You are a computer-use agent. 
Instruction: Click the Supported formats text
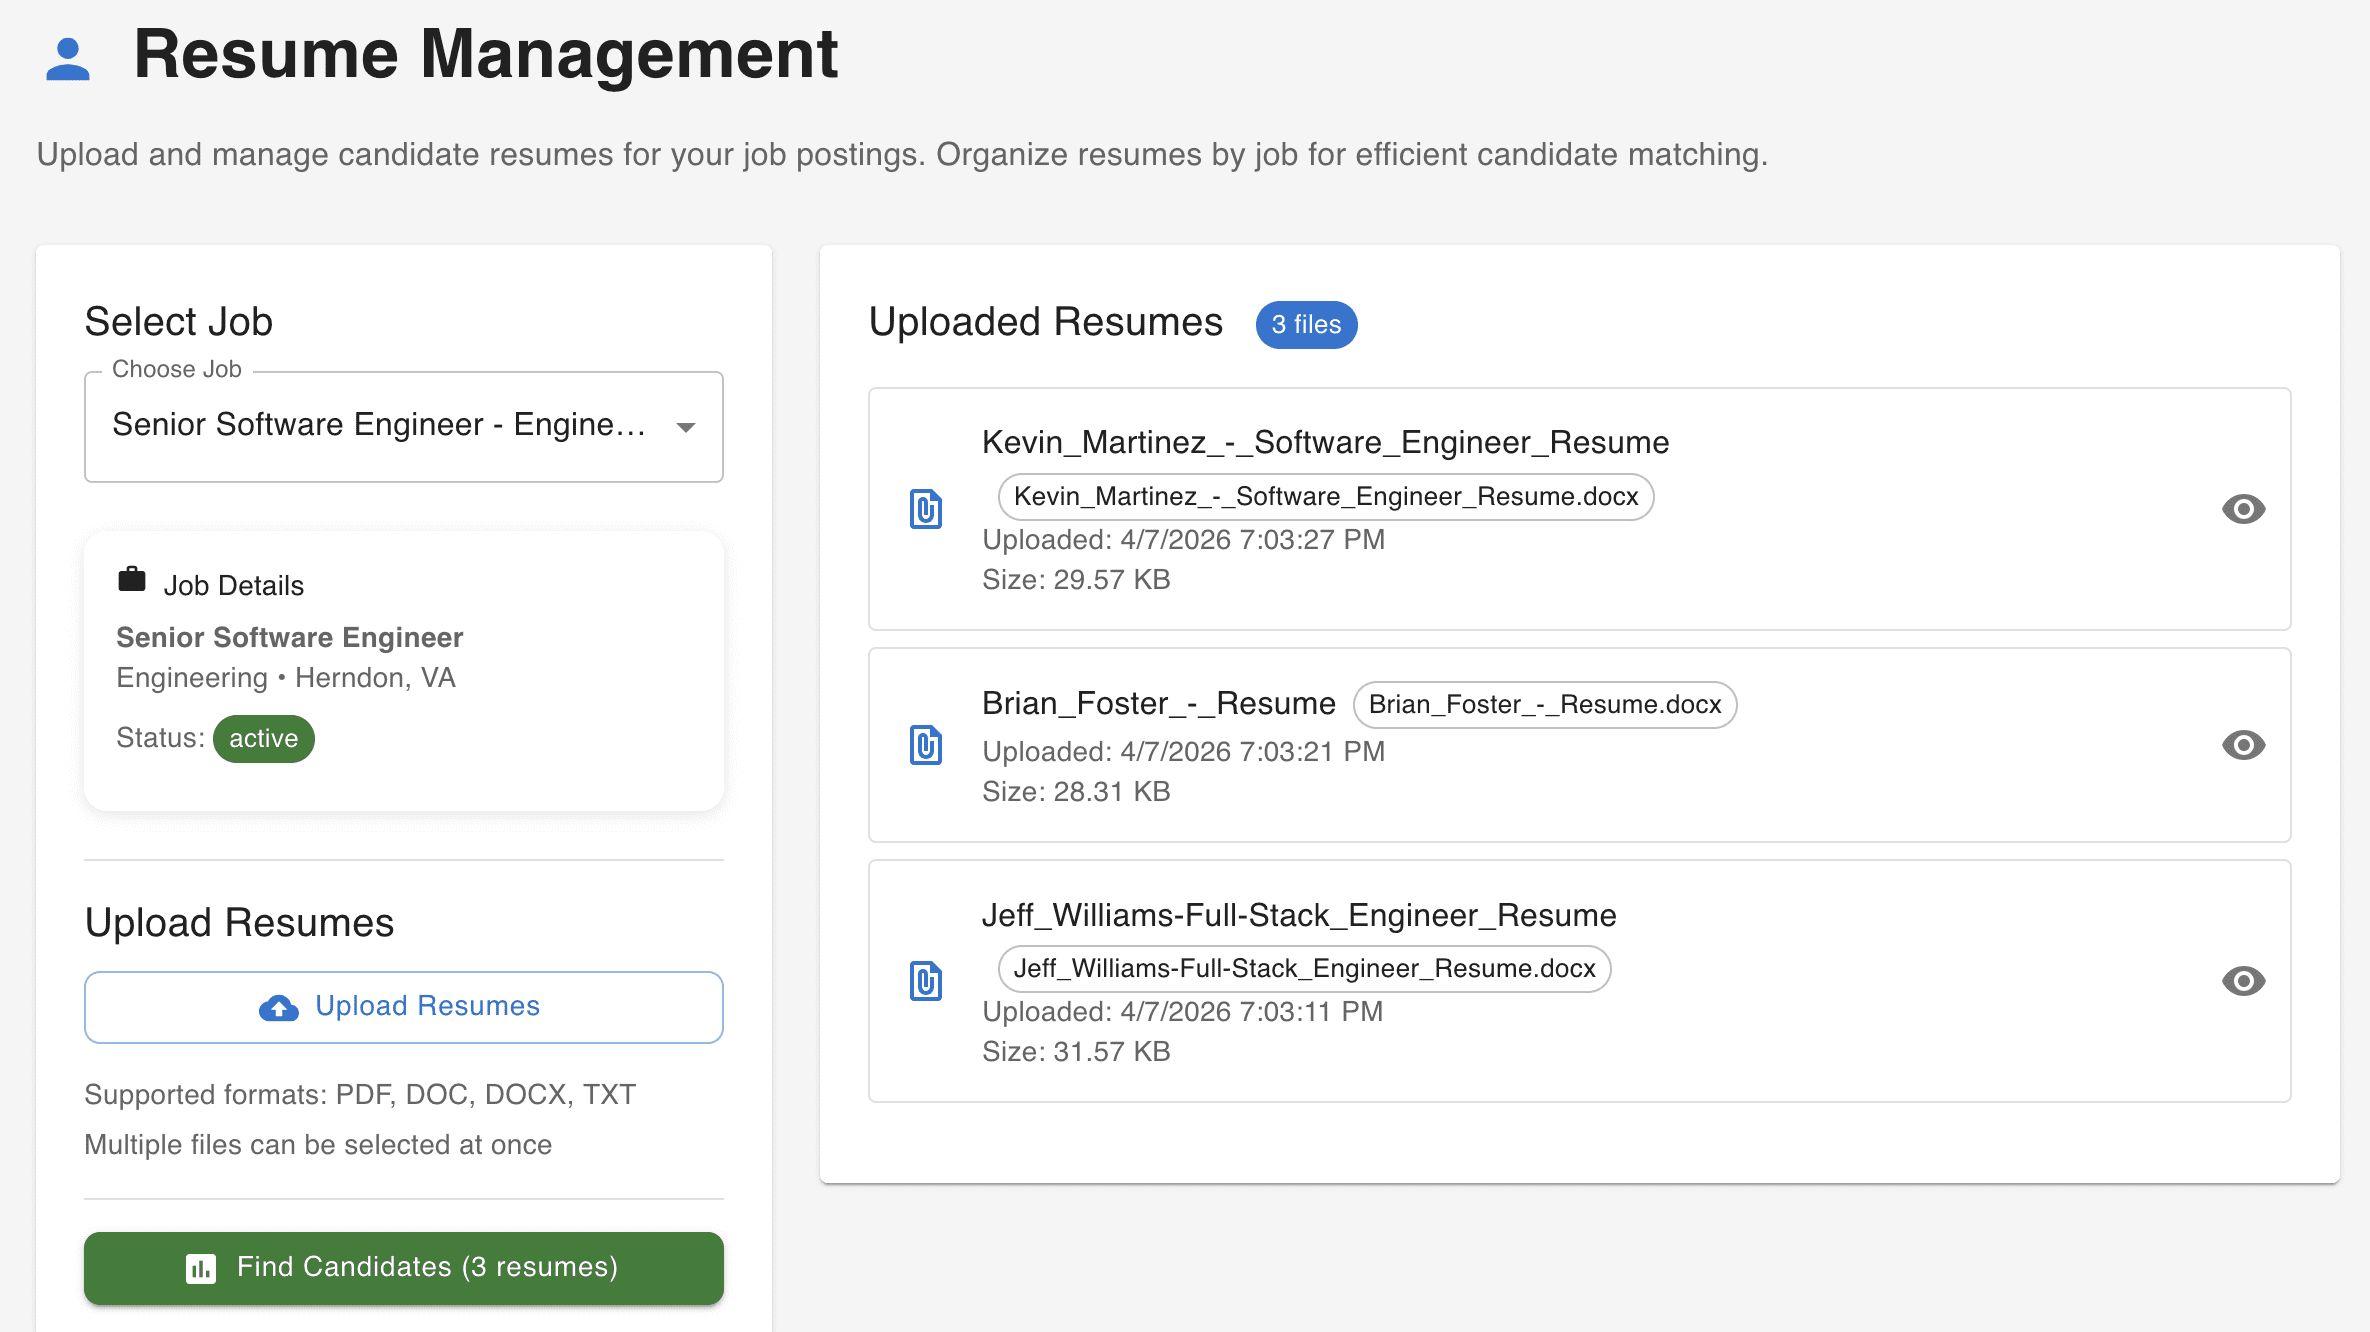coord(360,1095)
